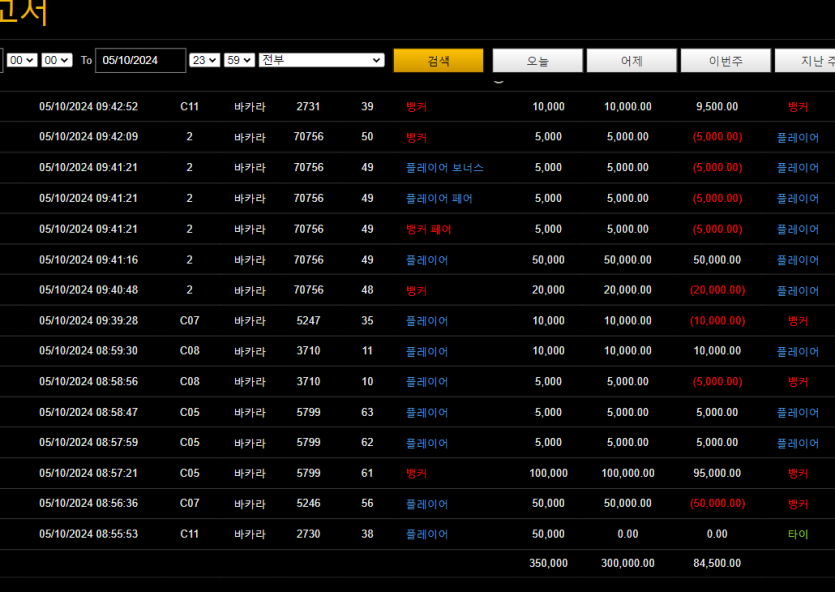
Task: Click the 95,000.00 win amount cell
Action: 717,473
